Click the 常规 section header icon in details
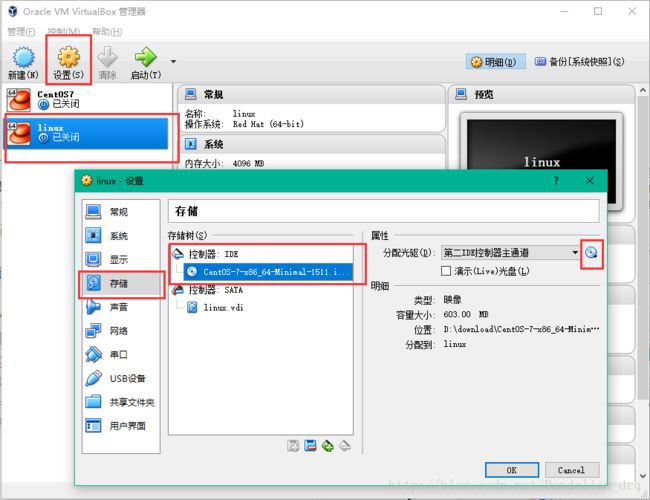This screenshot has height=500, width=650. coord(190,94)
